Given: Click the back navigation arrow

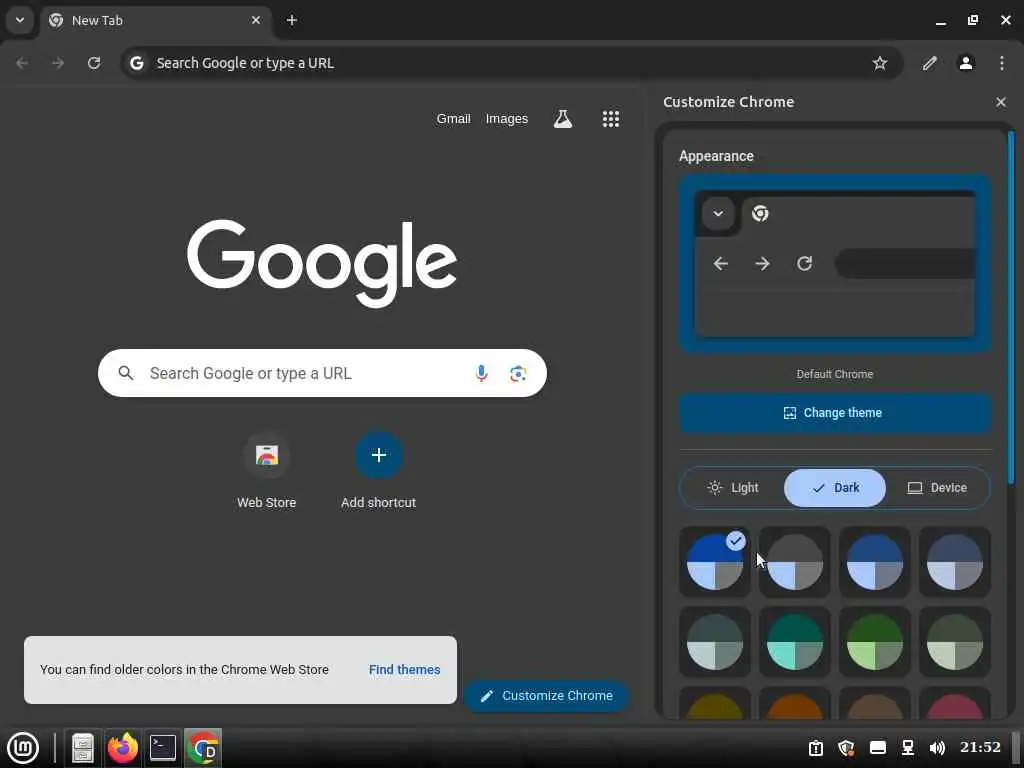Looking at the screenshot, I should pyautogui.click(x=22, y=63).
